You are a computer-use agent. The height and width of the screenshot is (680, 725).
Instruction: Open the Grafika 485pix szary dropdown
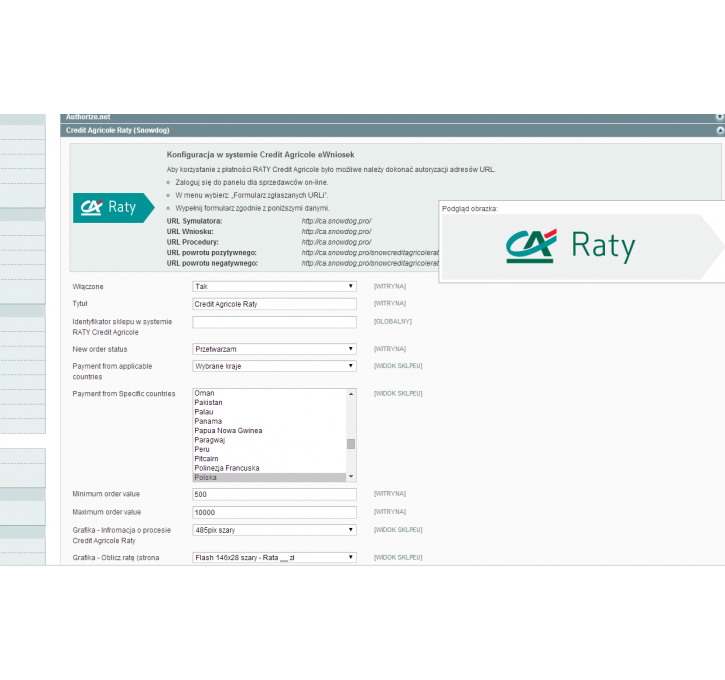point(274,530)
